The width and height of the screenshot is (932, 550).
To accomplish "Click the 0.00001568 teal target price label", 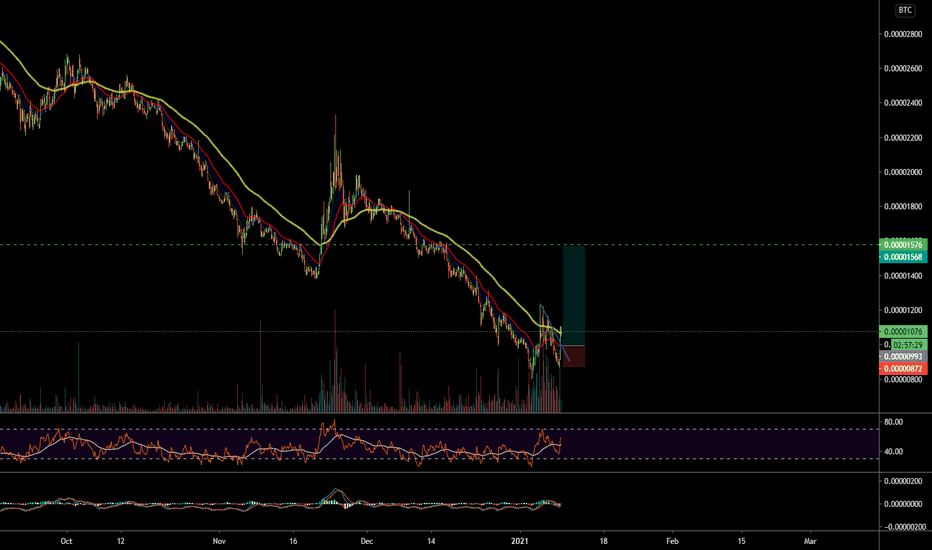I will coord(903,257).
